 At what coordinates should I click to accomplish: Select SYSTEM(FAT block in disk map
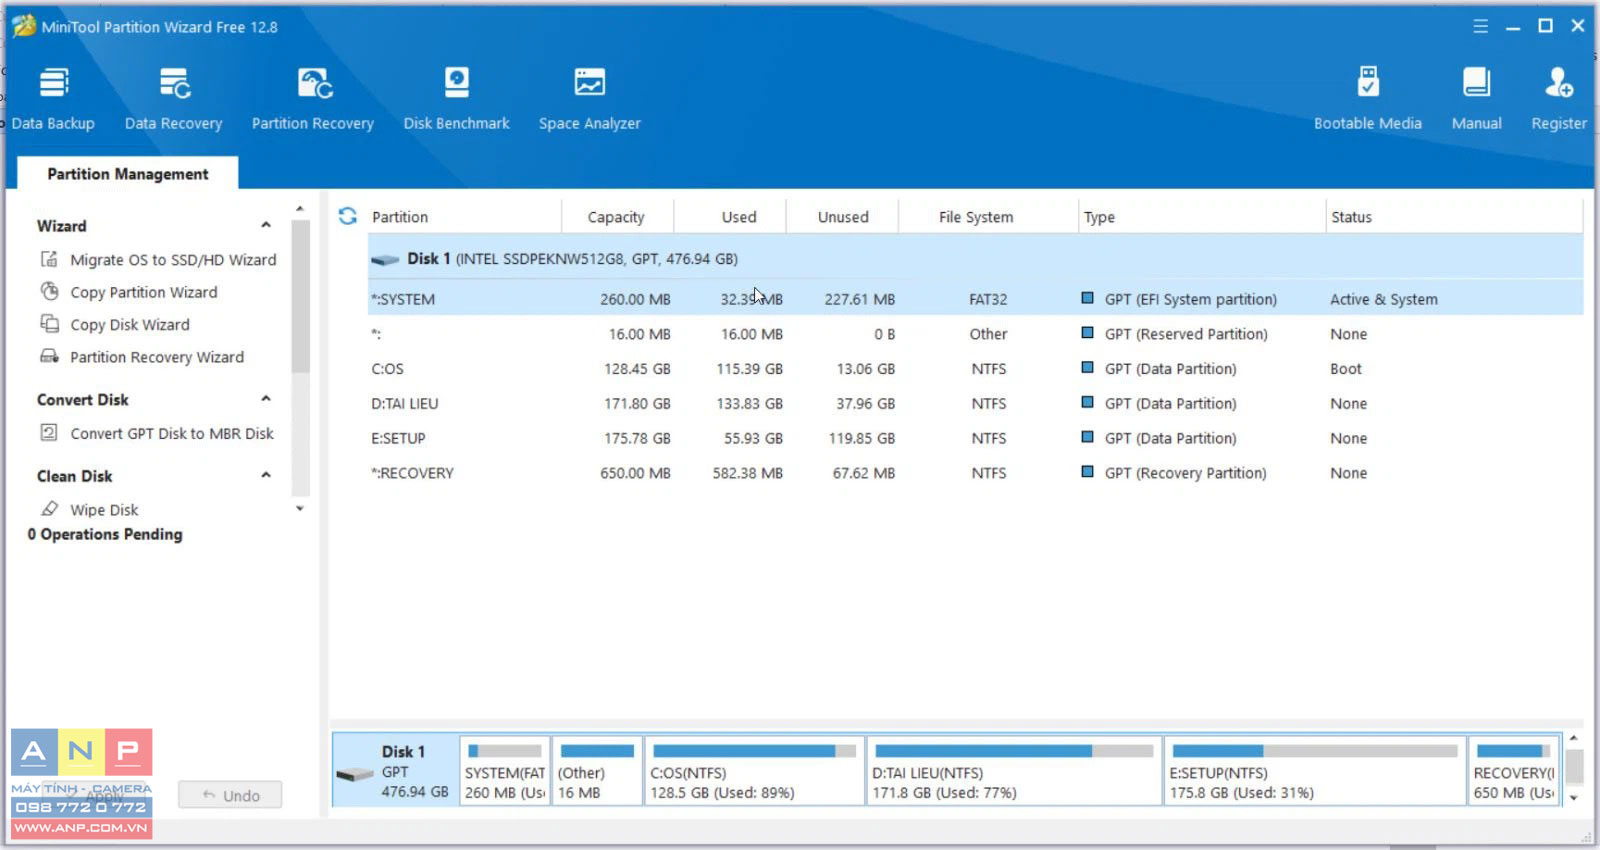(x=505, y=770)
